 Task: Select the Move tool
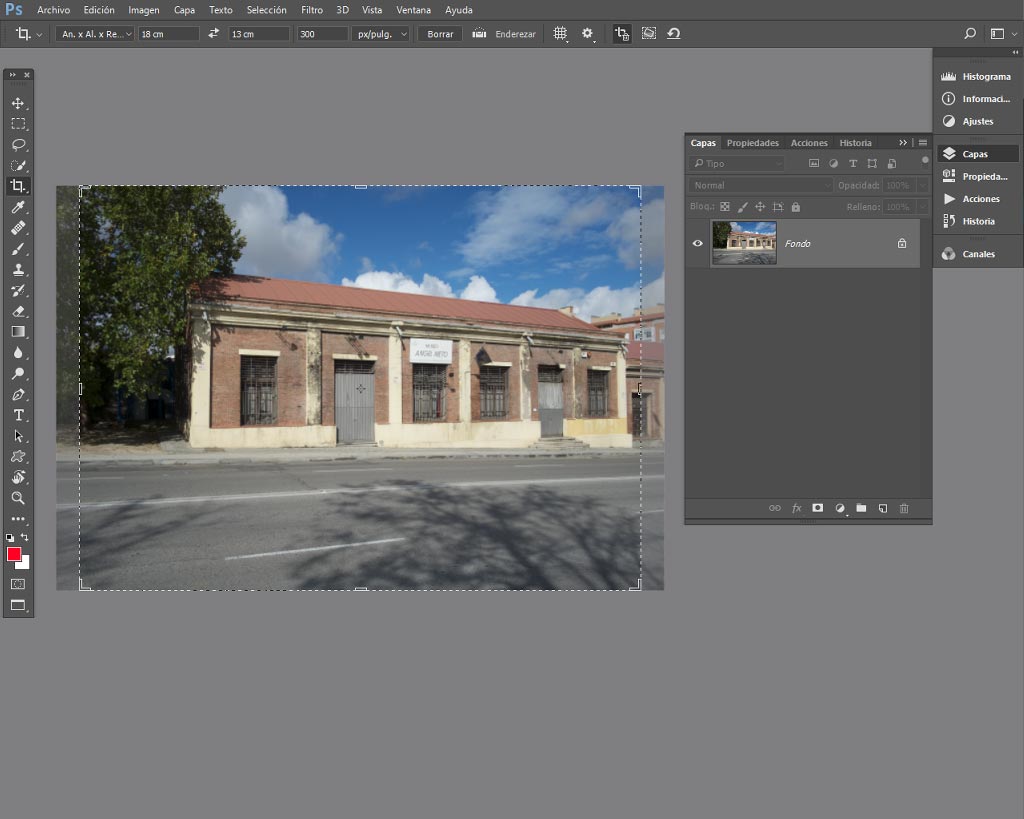pyautogui.click(x=18, y=103)
